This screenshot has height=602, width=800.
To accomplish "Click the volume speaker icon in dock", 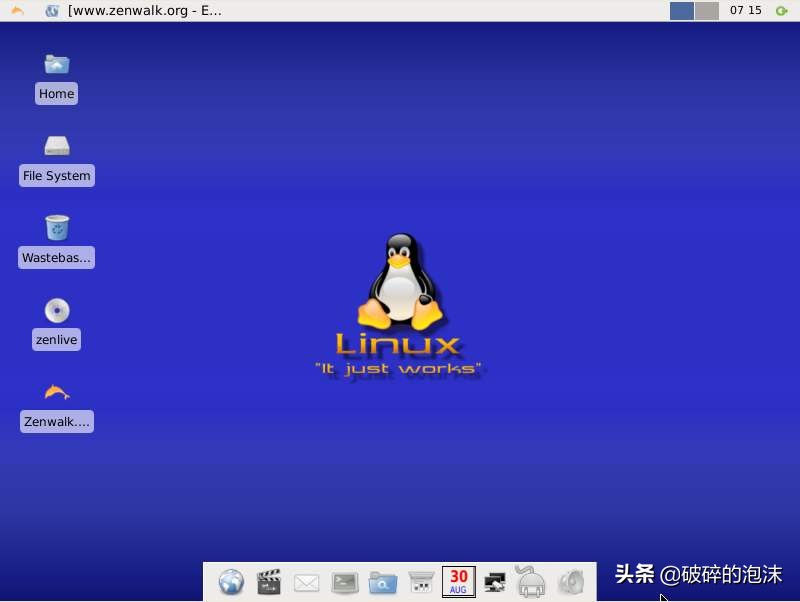I will point(570,581).
